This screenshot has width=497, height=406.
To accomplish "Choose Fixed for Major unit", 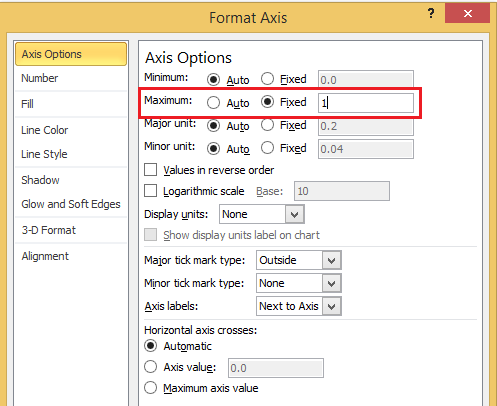I will coord(267,125).
